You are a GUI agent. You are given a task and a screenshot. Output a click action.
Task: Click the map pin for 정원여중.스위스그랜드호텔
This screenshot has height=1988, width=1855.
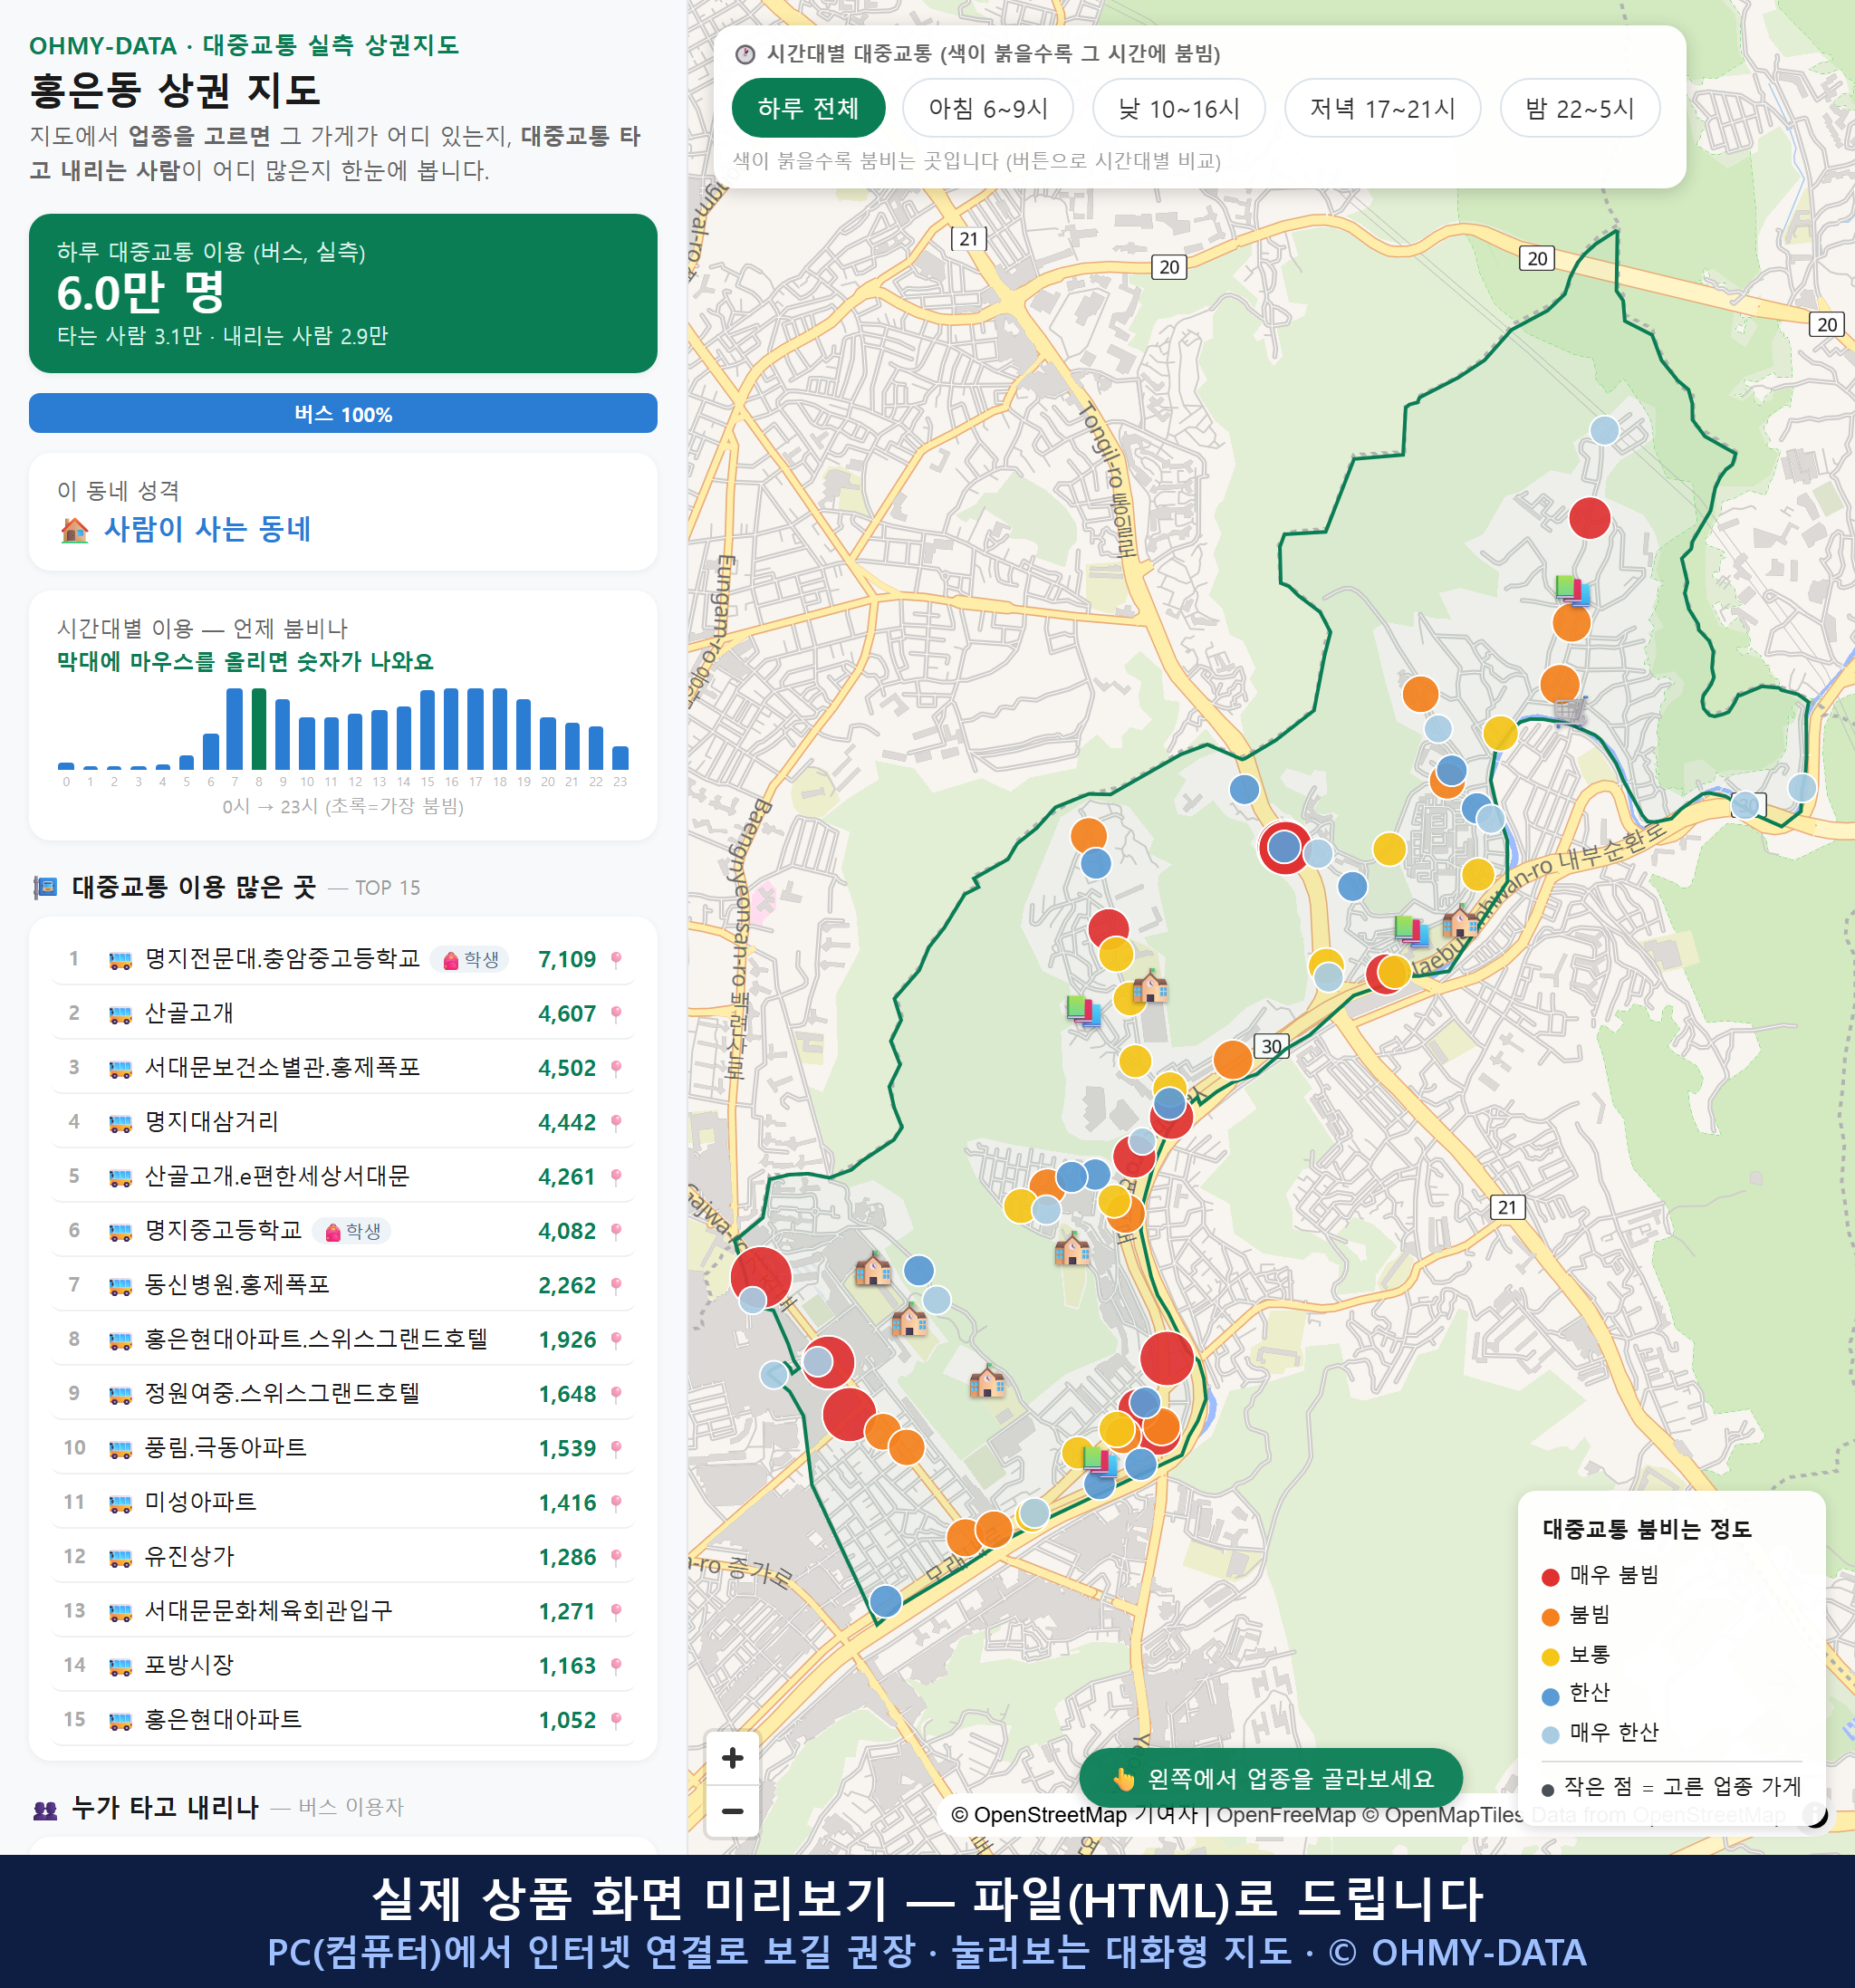616,1394
